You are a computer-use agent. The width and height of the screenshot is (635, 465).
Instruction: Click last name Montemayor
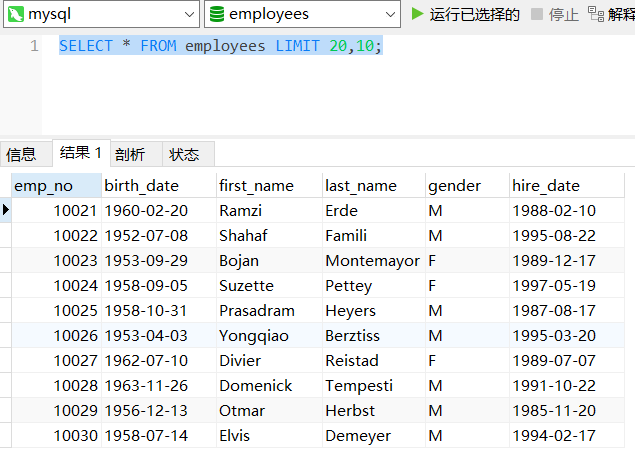[373, 261]
